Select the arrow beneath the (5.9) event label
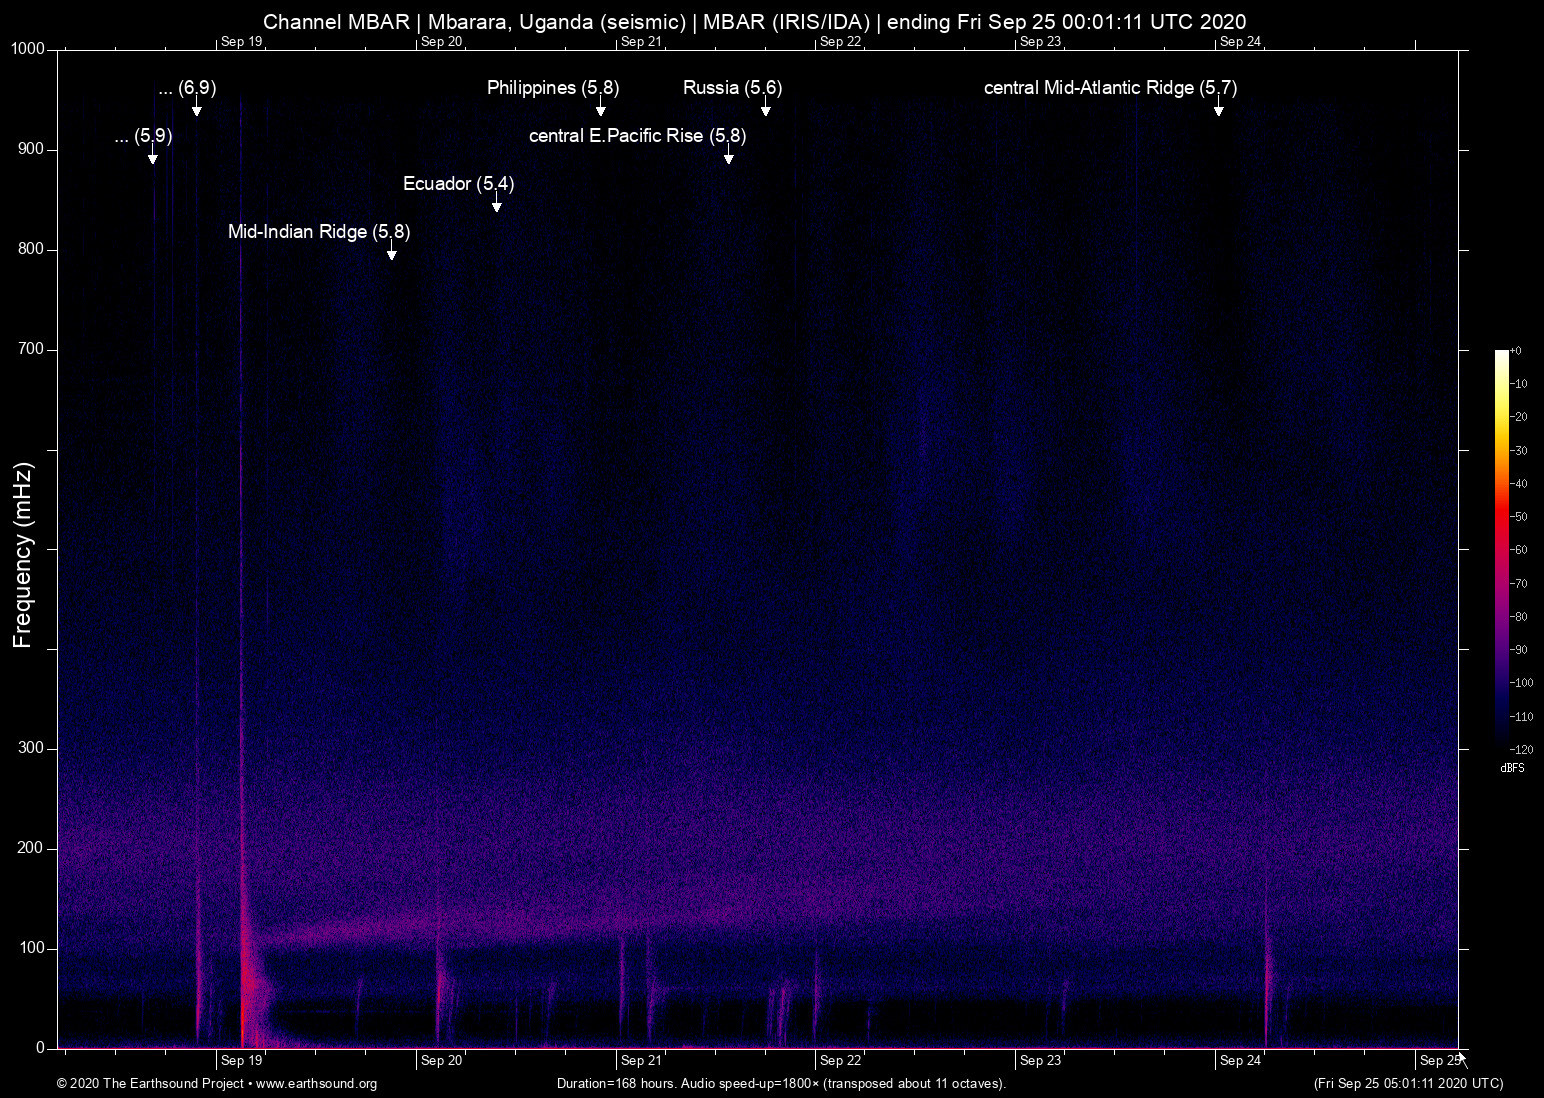The width and height of the screenshot is (1544, 1098). [153, 157]
